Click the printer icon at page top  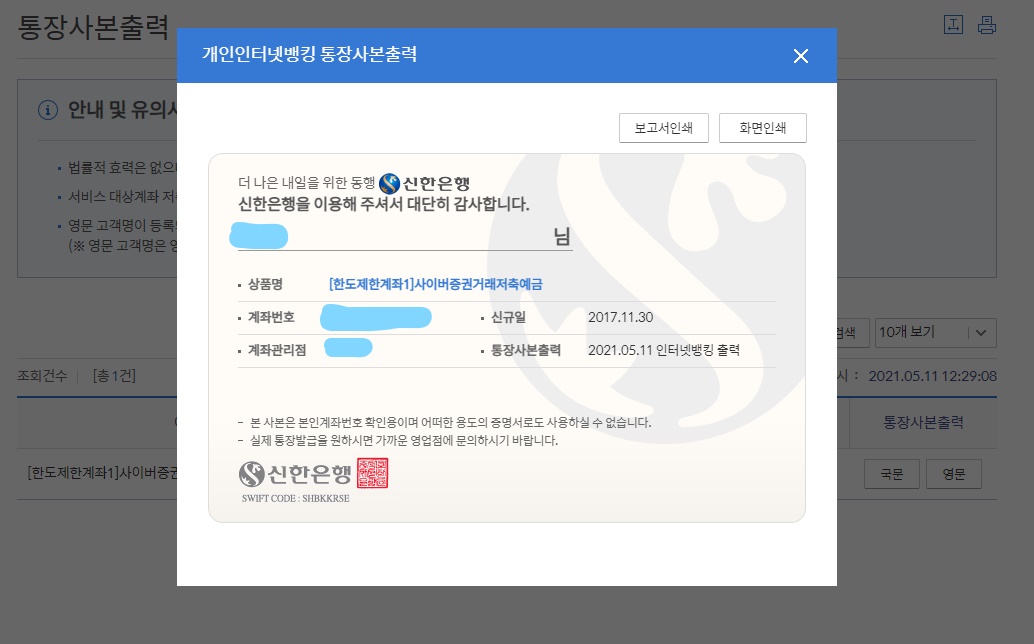[x=987, y=25]
